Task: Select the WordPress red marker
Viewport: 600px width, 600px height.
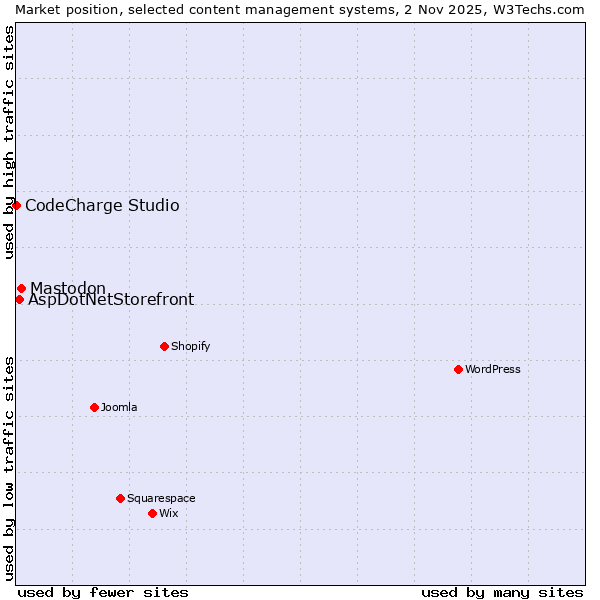Action: (x=458, y=369)
